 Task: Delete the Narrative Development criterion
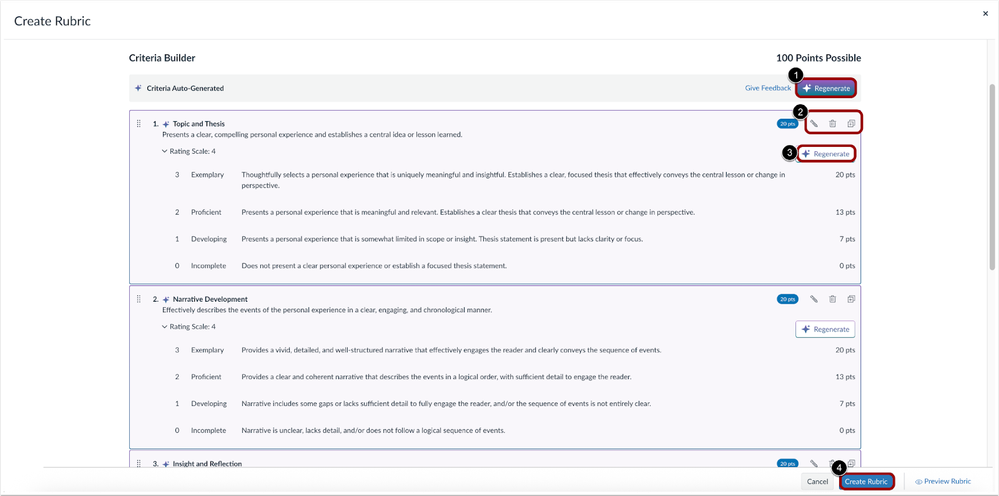click(832, 299)
